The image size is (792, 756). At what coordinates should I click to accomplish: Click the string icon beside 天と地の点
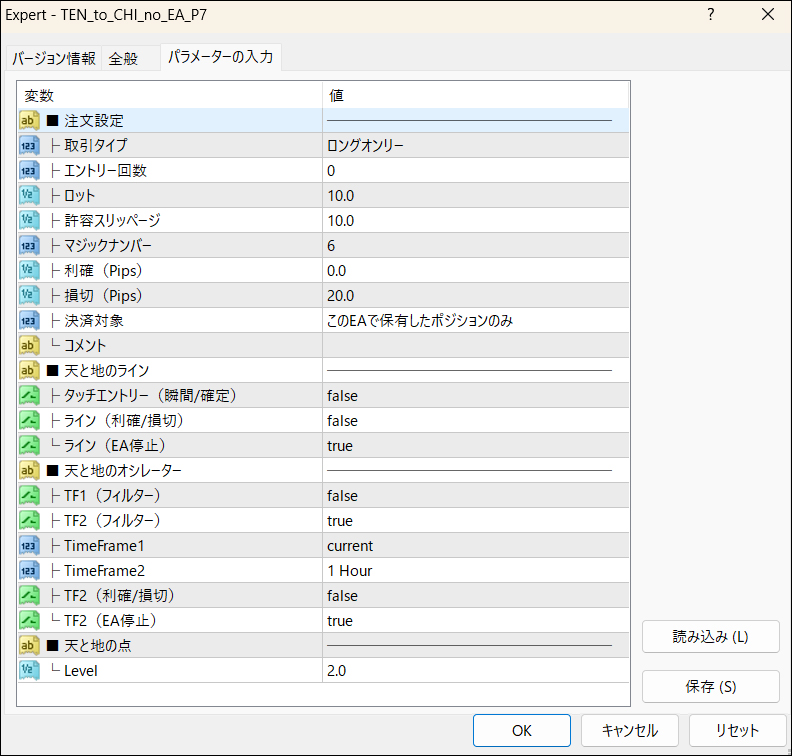(29, 645)
